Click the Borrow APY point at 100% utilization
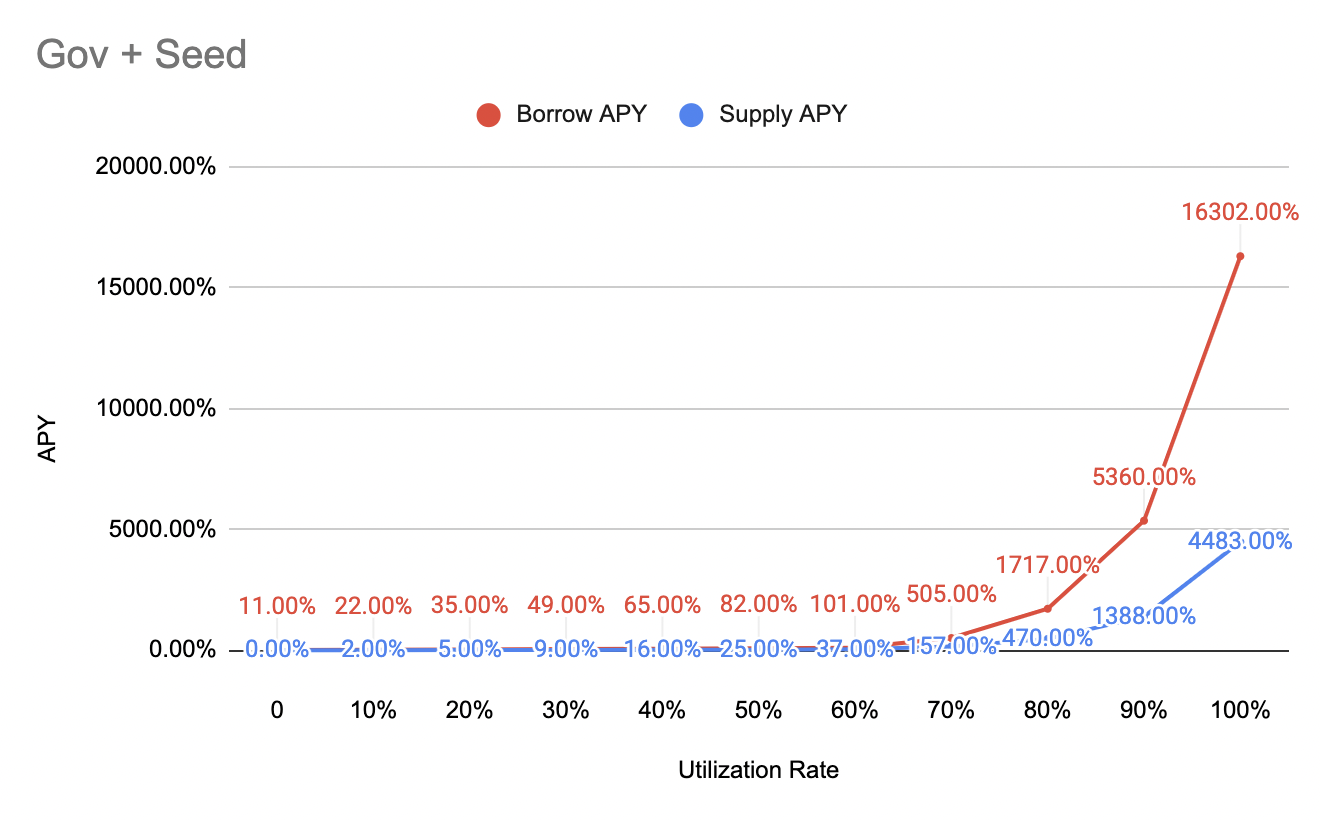 [1240, 256]
